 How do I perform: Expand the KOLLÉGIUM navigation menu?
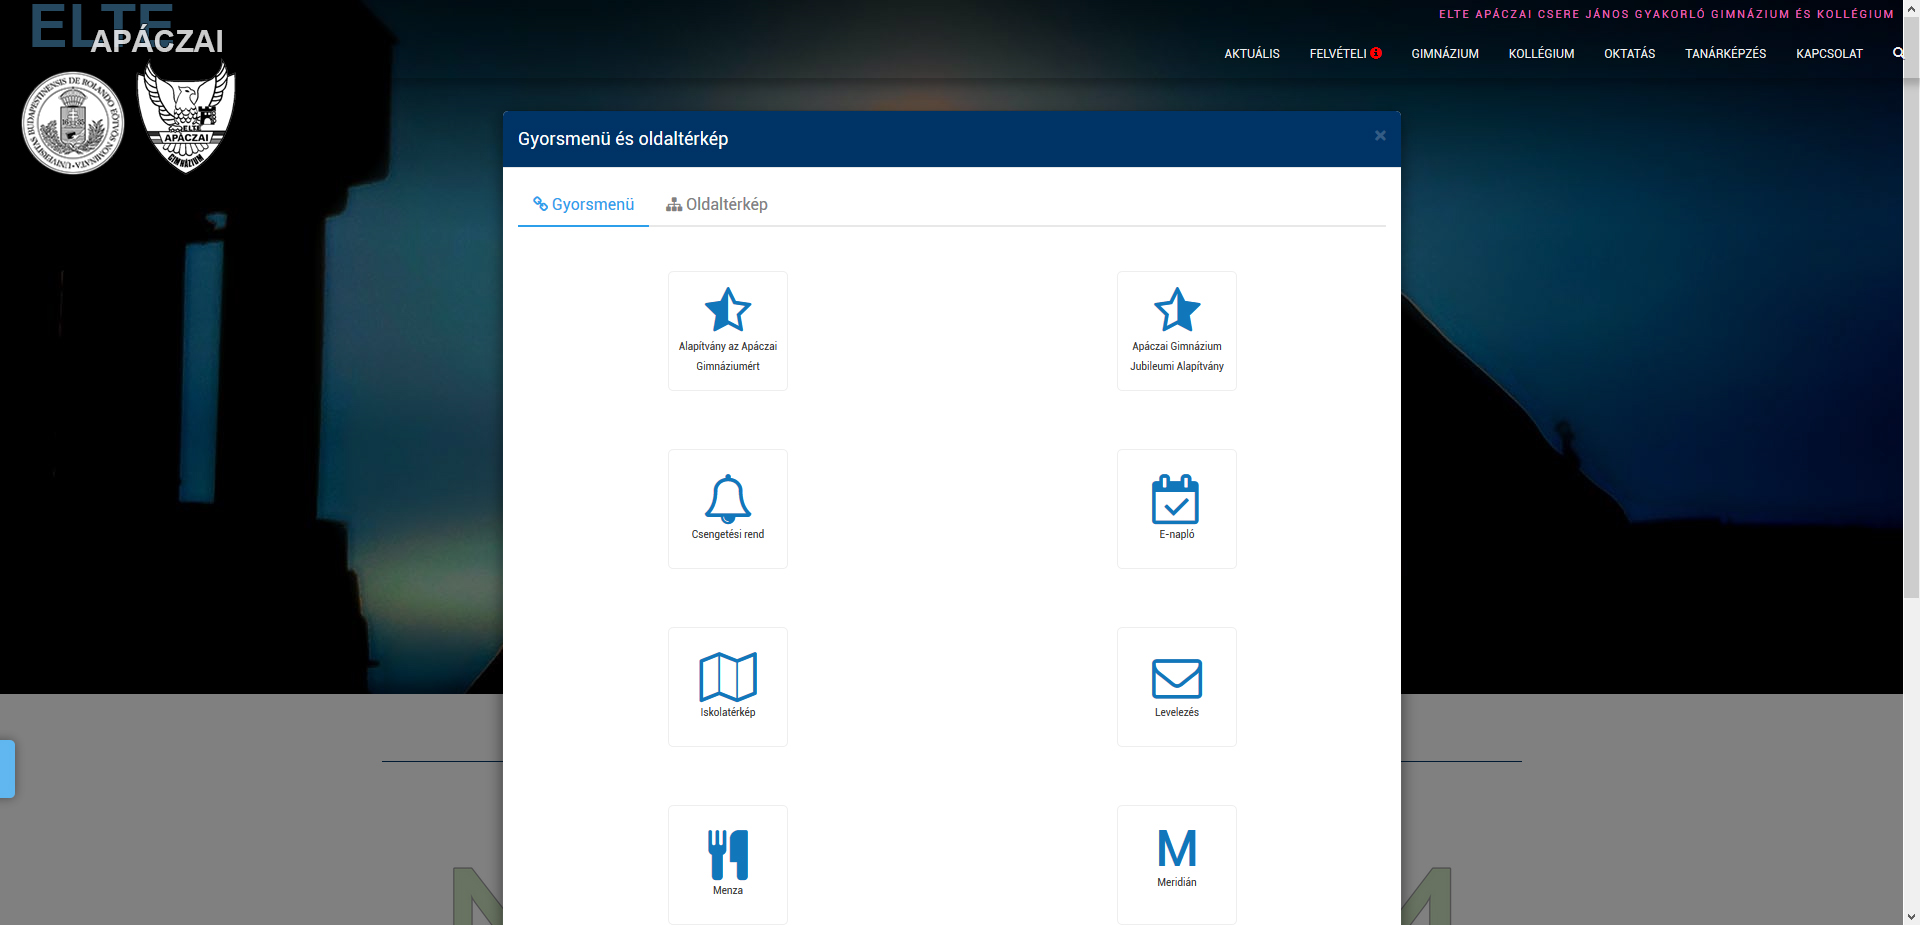(x=1541, y=54)
